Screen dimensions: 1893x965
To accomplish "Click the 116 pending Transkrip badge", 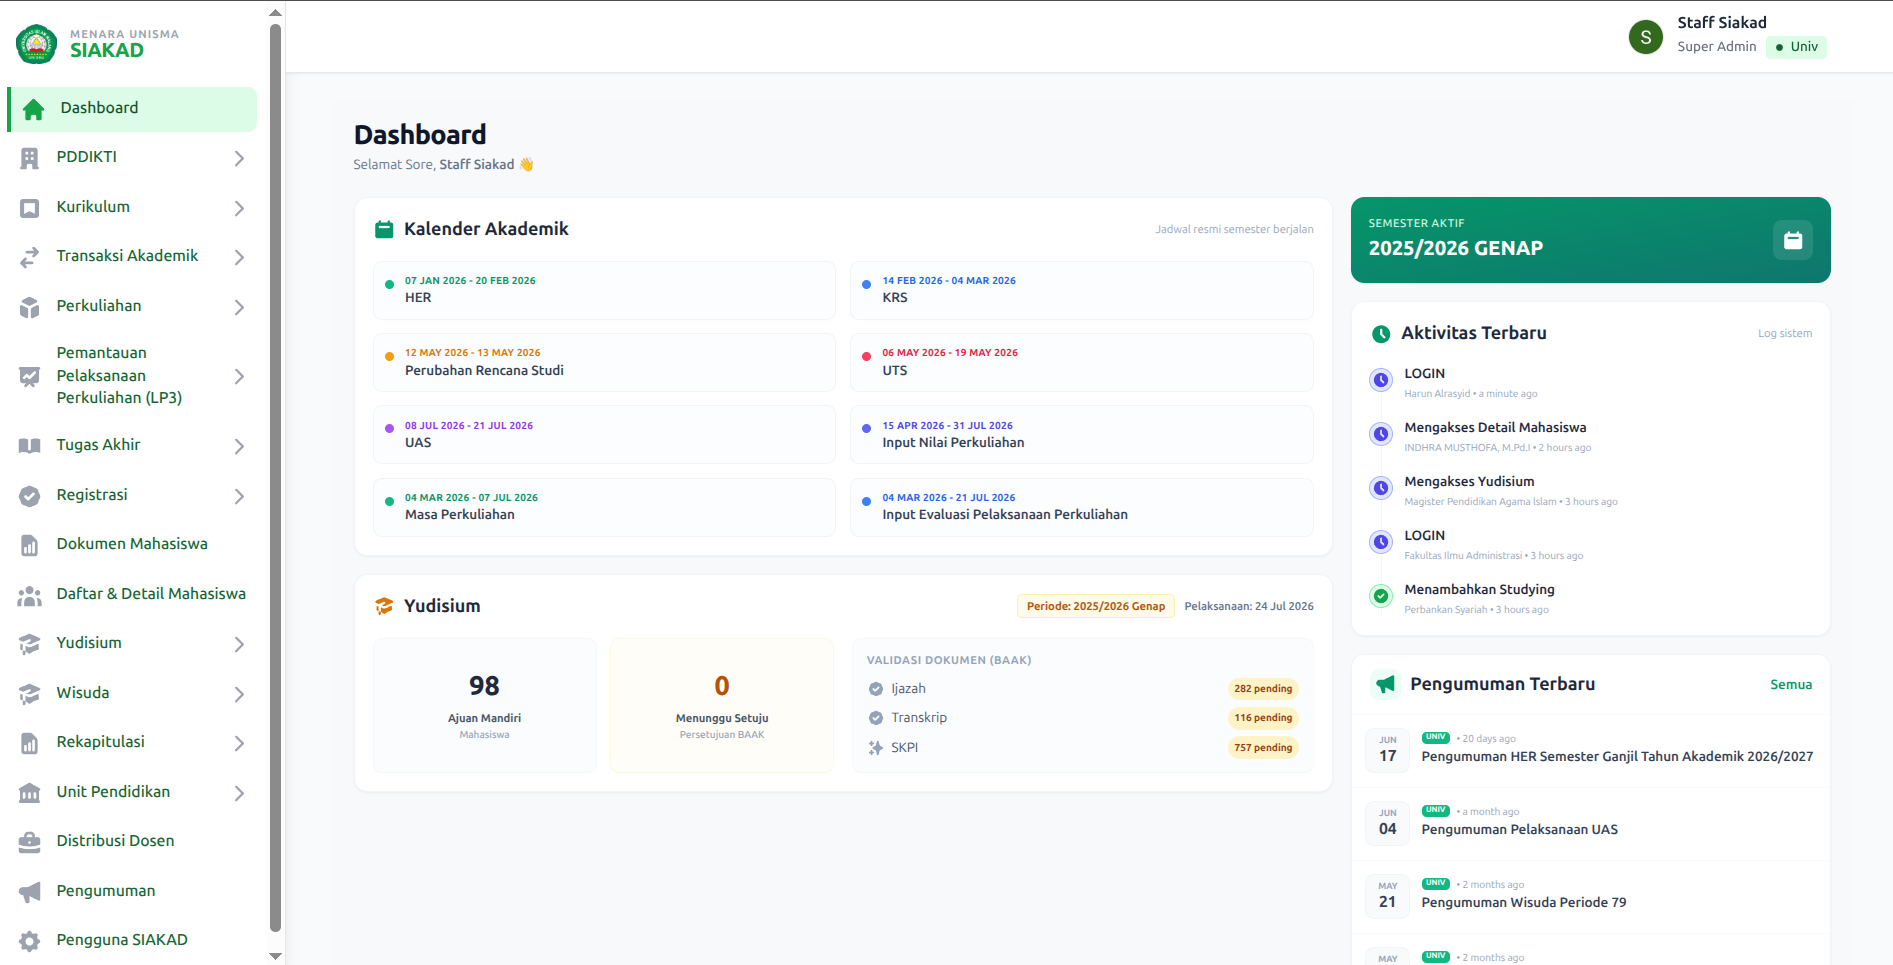I will click(1263, 718).
